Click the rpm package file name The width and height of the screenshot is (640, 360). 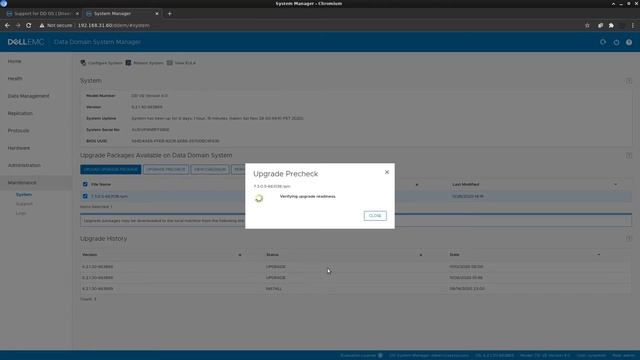click(109, 196)
